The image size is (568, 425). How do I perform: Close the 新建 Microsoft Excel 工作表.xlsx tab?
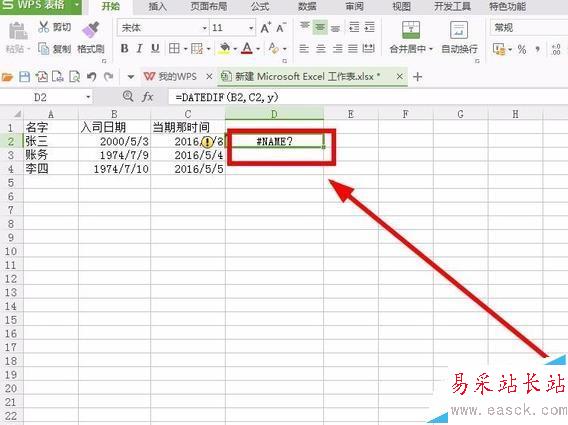click(x=399, y=76)
